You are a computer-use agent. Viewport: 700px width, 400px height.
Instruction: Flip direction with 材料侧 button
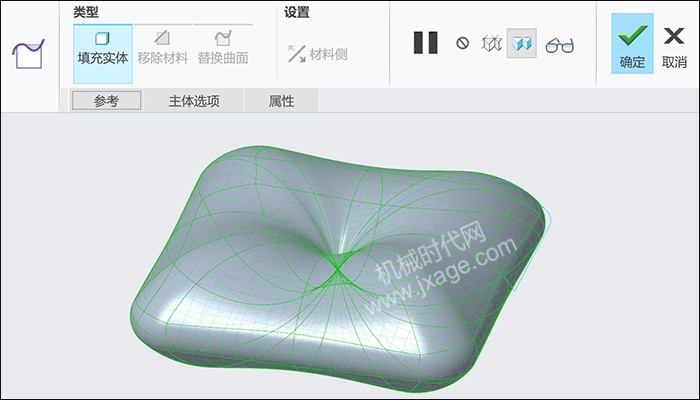coord(317,54)
